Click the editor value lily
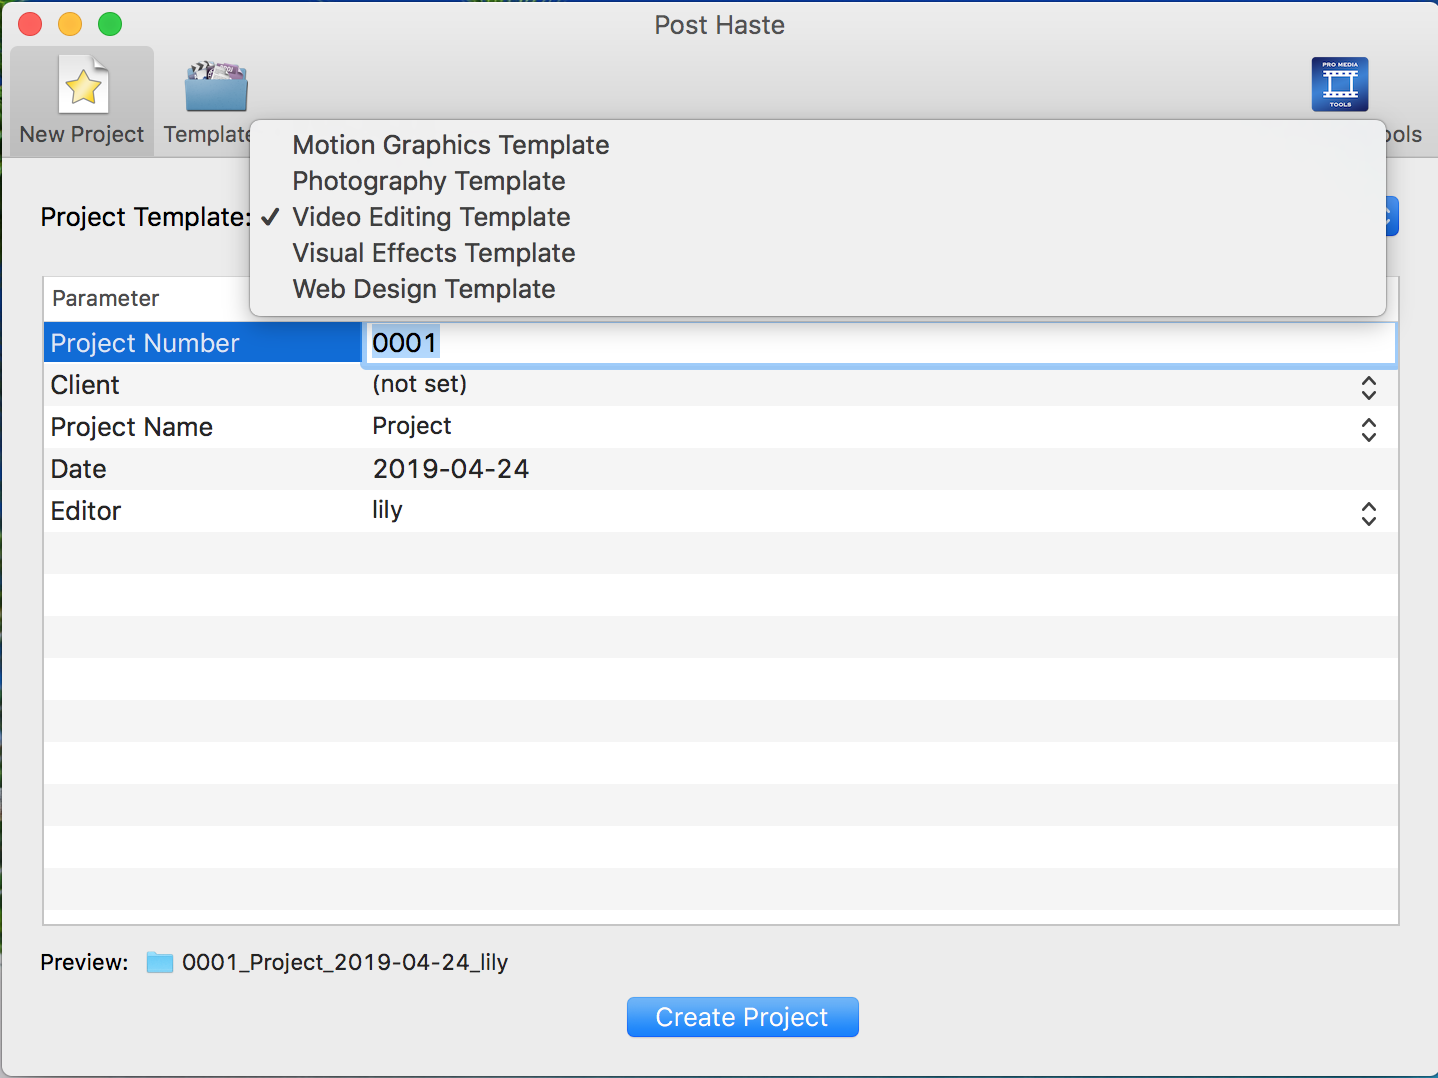This screenshot has width=1438, height=1078. tap(387, 510)
